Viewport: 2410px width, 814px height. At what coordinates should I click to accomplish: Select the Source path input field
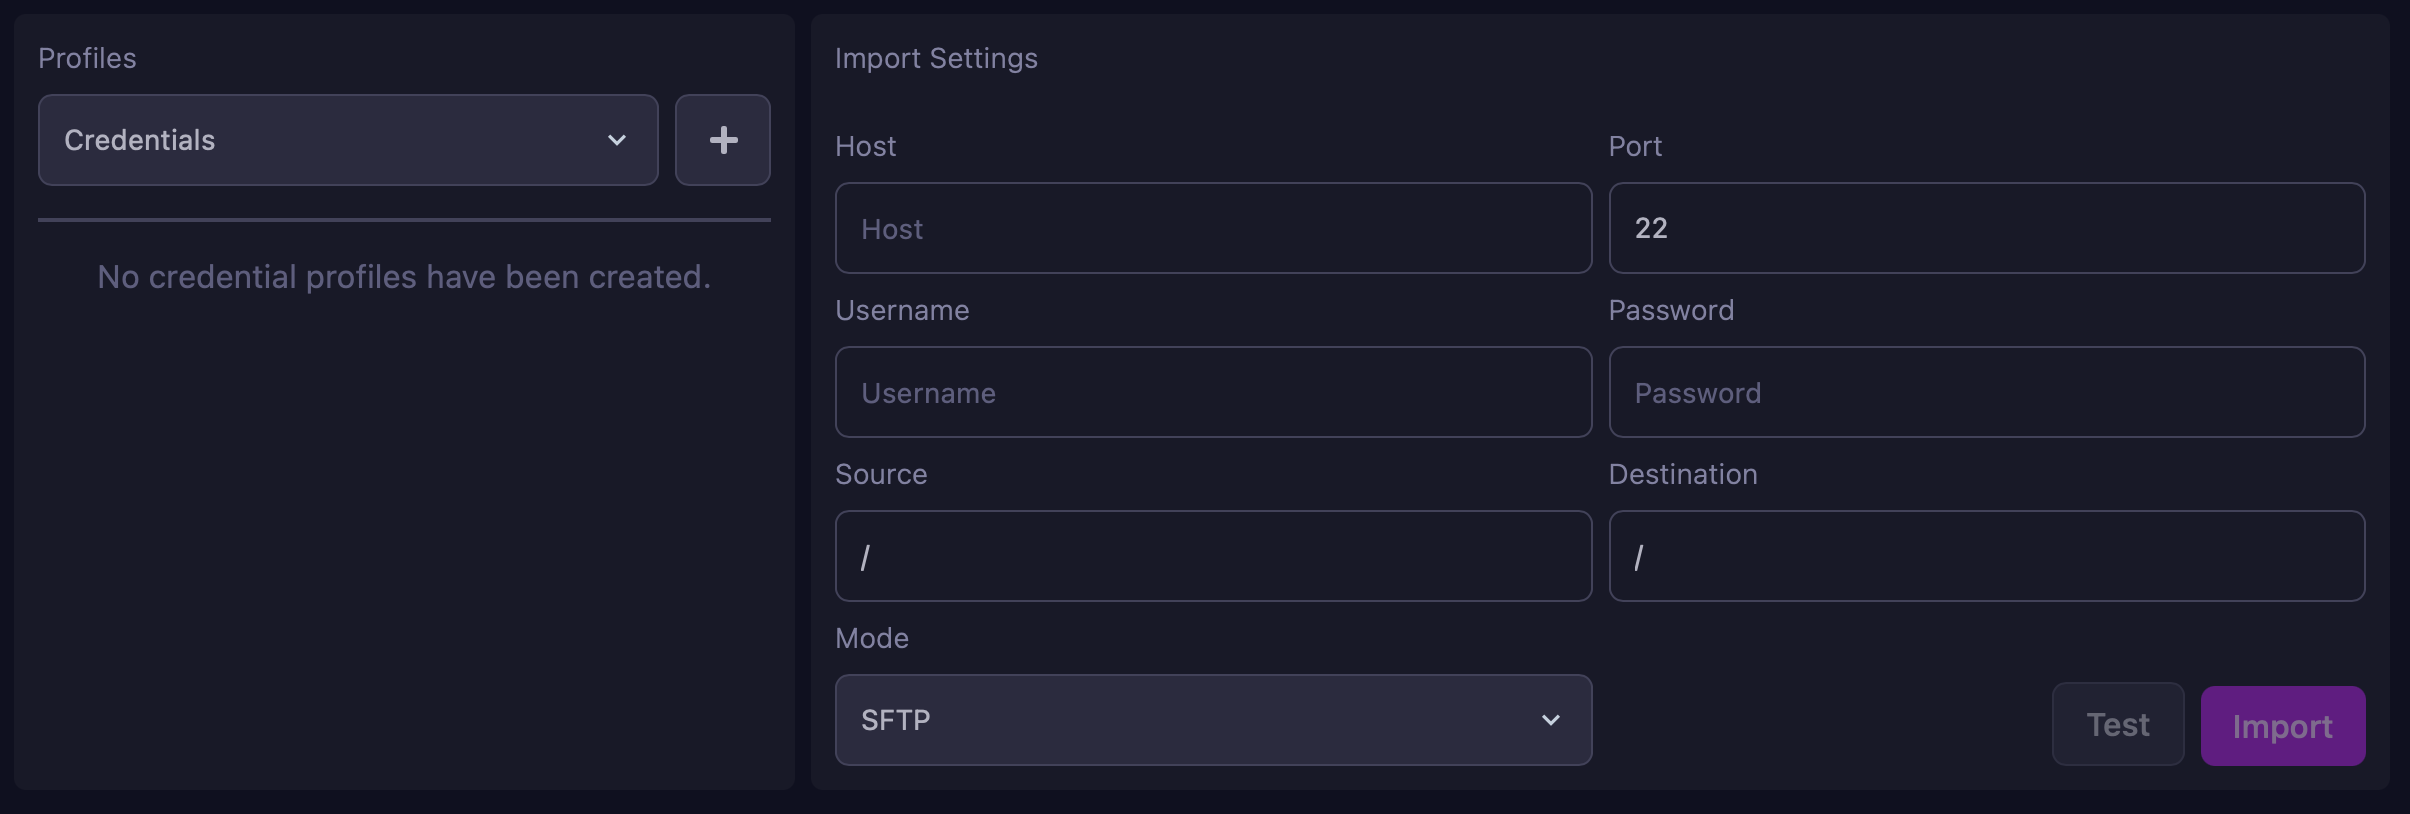[1213, 556]
